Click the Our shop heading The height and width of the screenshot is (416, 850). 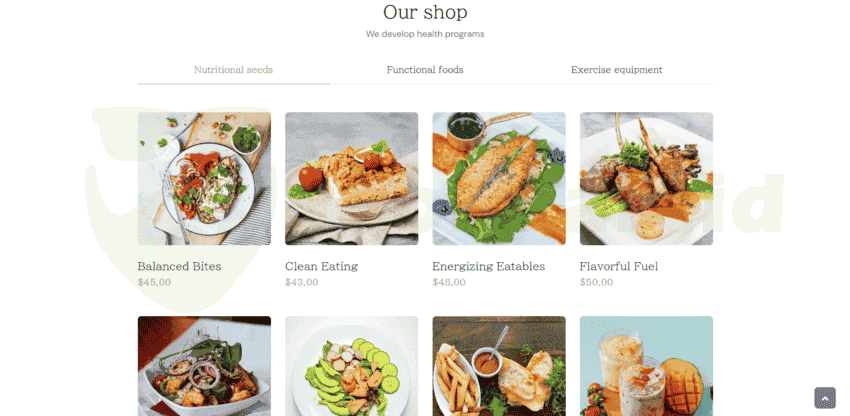pos(425,12)
